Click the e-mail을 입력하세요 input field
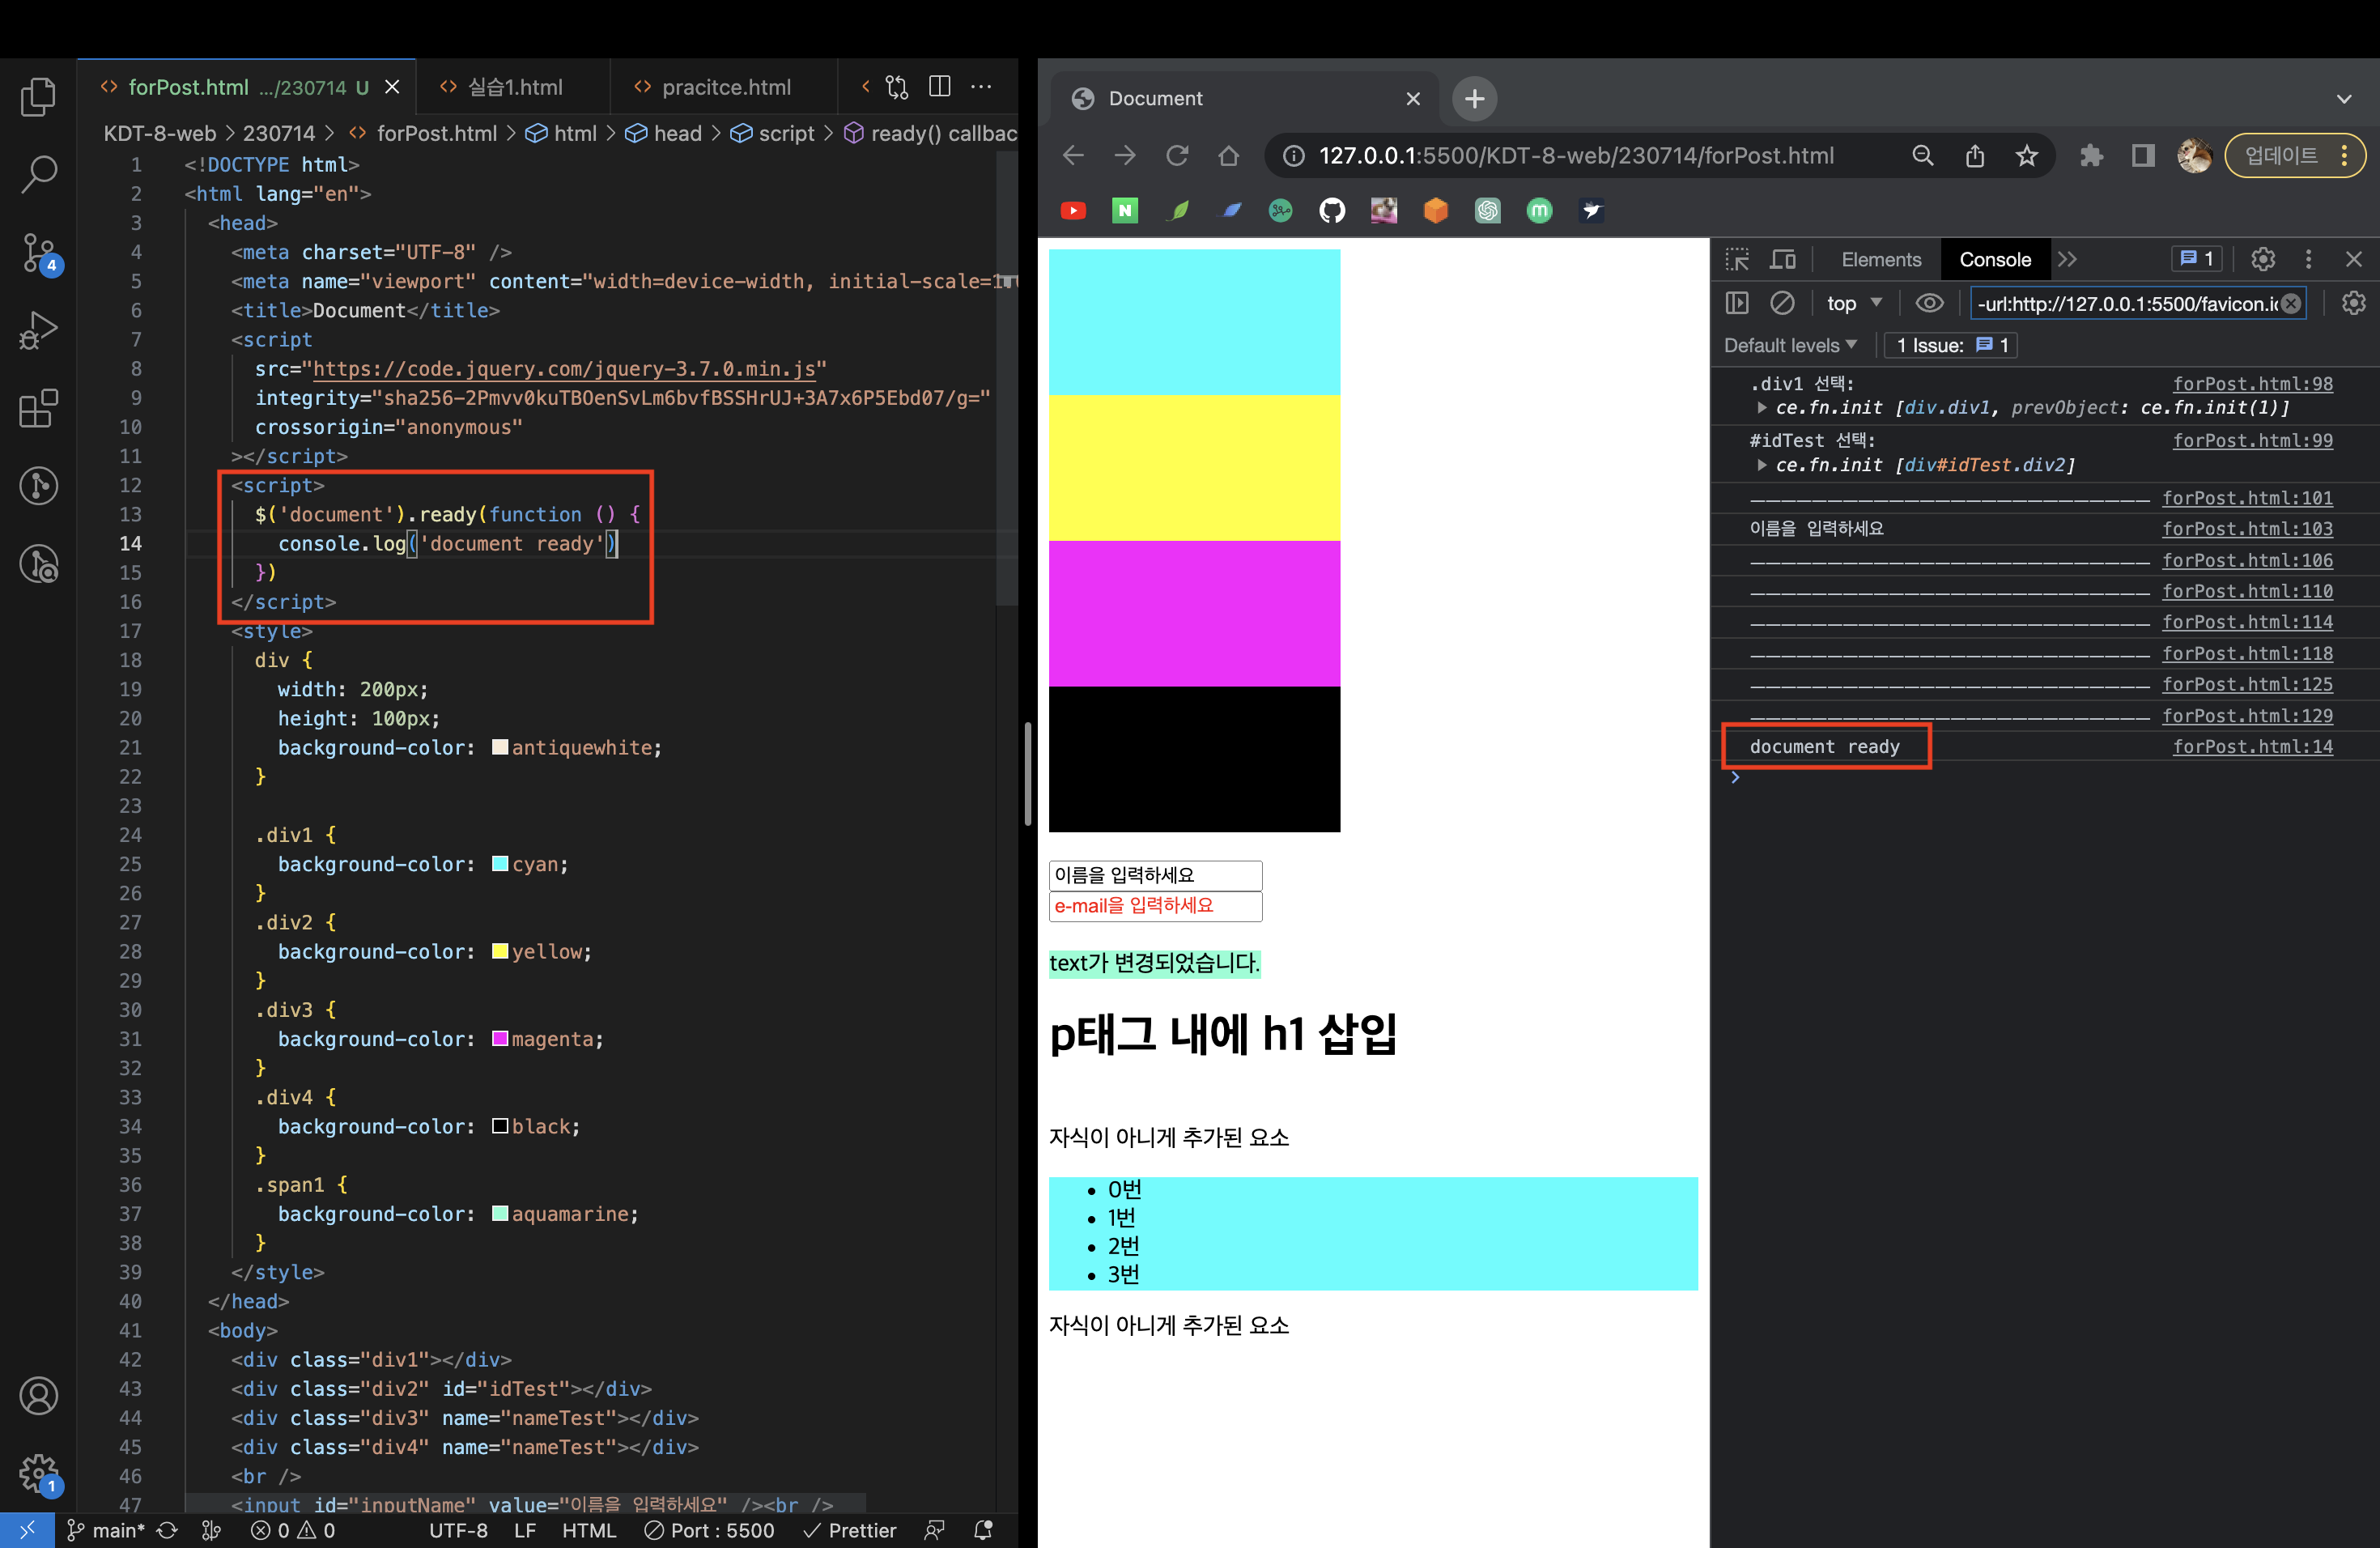This screenshot has height=1548, width=2380. 1155,905
